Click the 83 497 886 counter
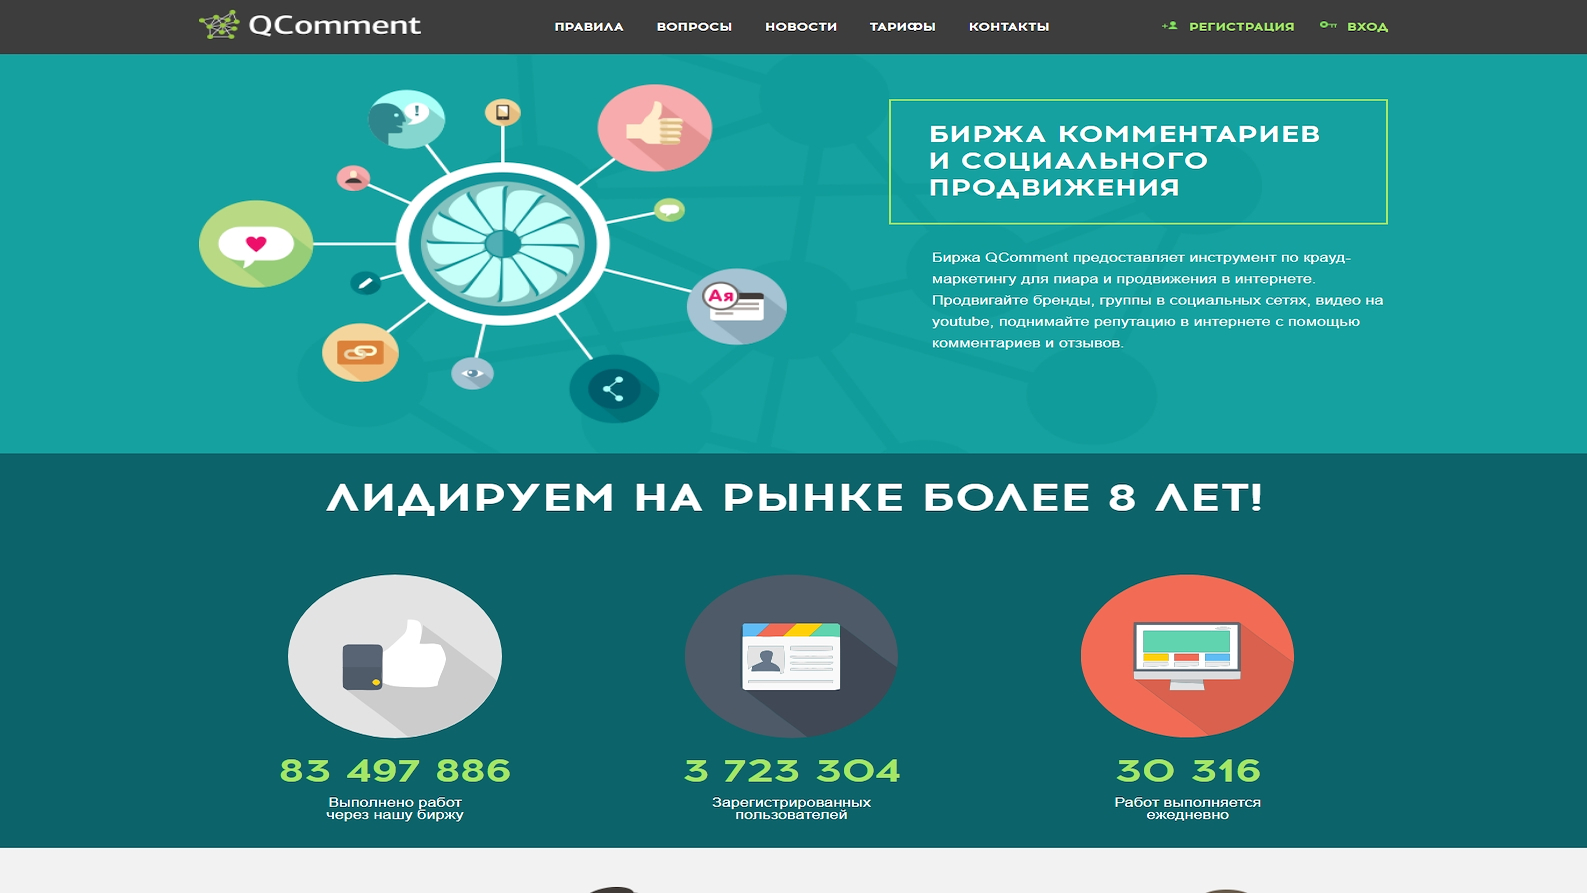 [x=395, y=770]
